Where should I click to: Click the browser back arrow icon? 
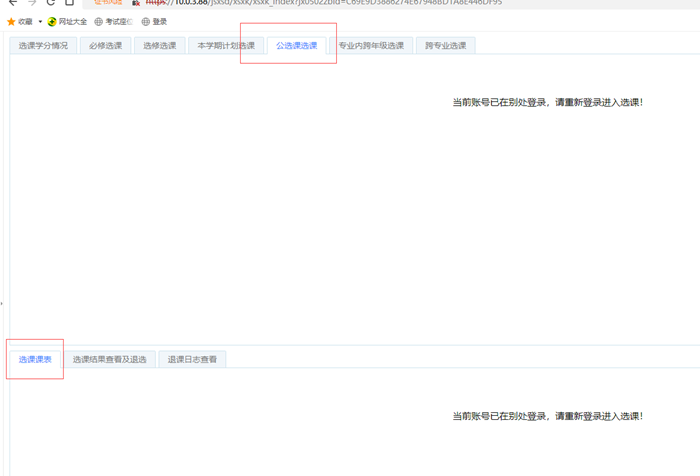click(12, 3)
